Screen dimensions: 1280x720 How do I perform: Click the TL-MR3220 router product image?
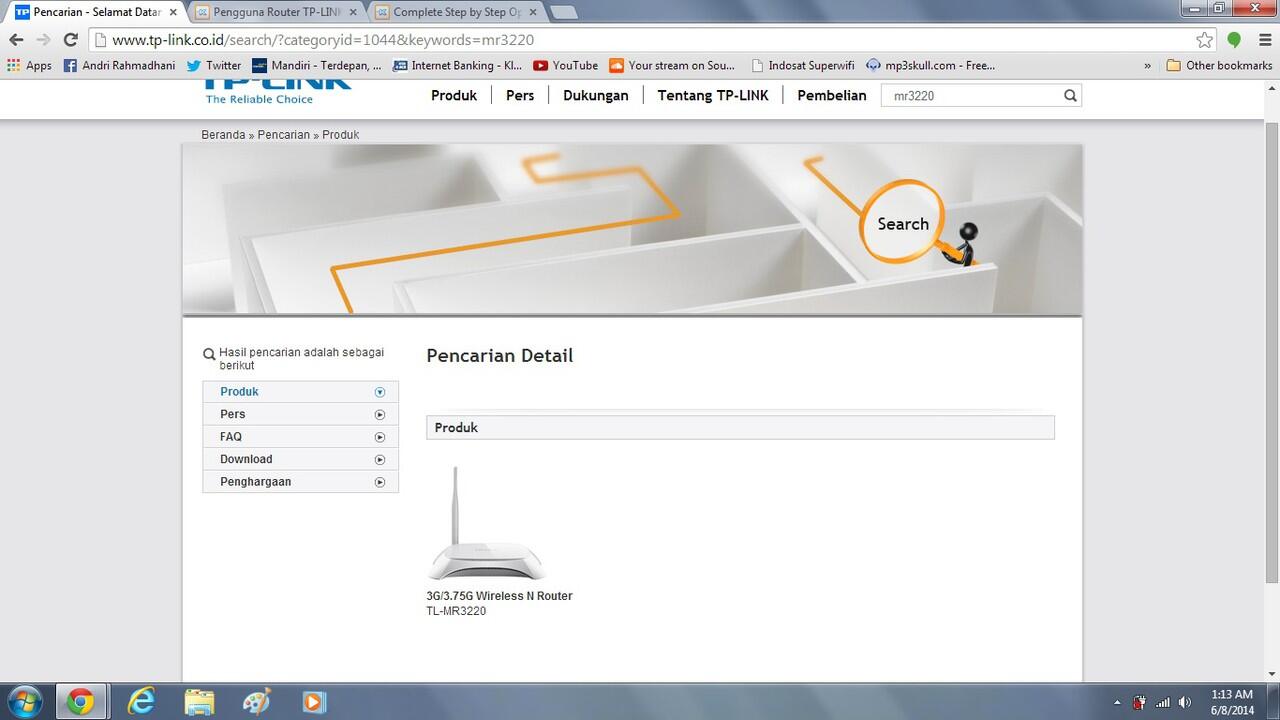tap(487, 524)
